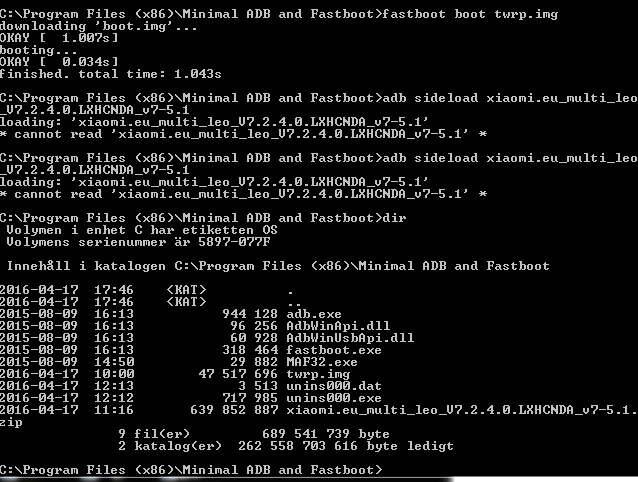638x482 pixels.
Task: Click the MAF32.exe filename
Action: coord(322,362)
